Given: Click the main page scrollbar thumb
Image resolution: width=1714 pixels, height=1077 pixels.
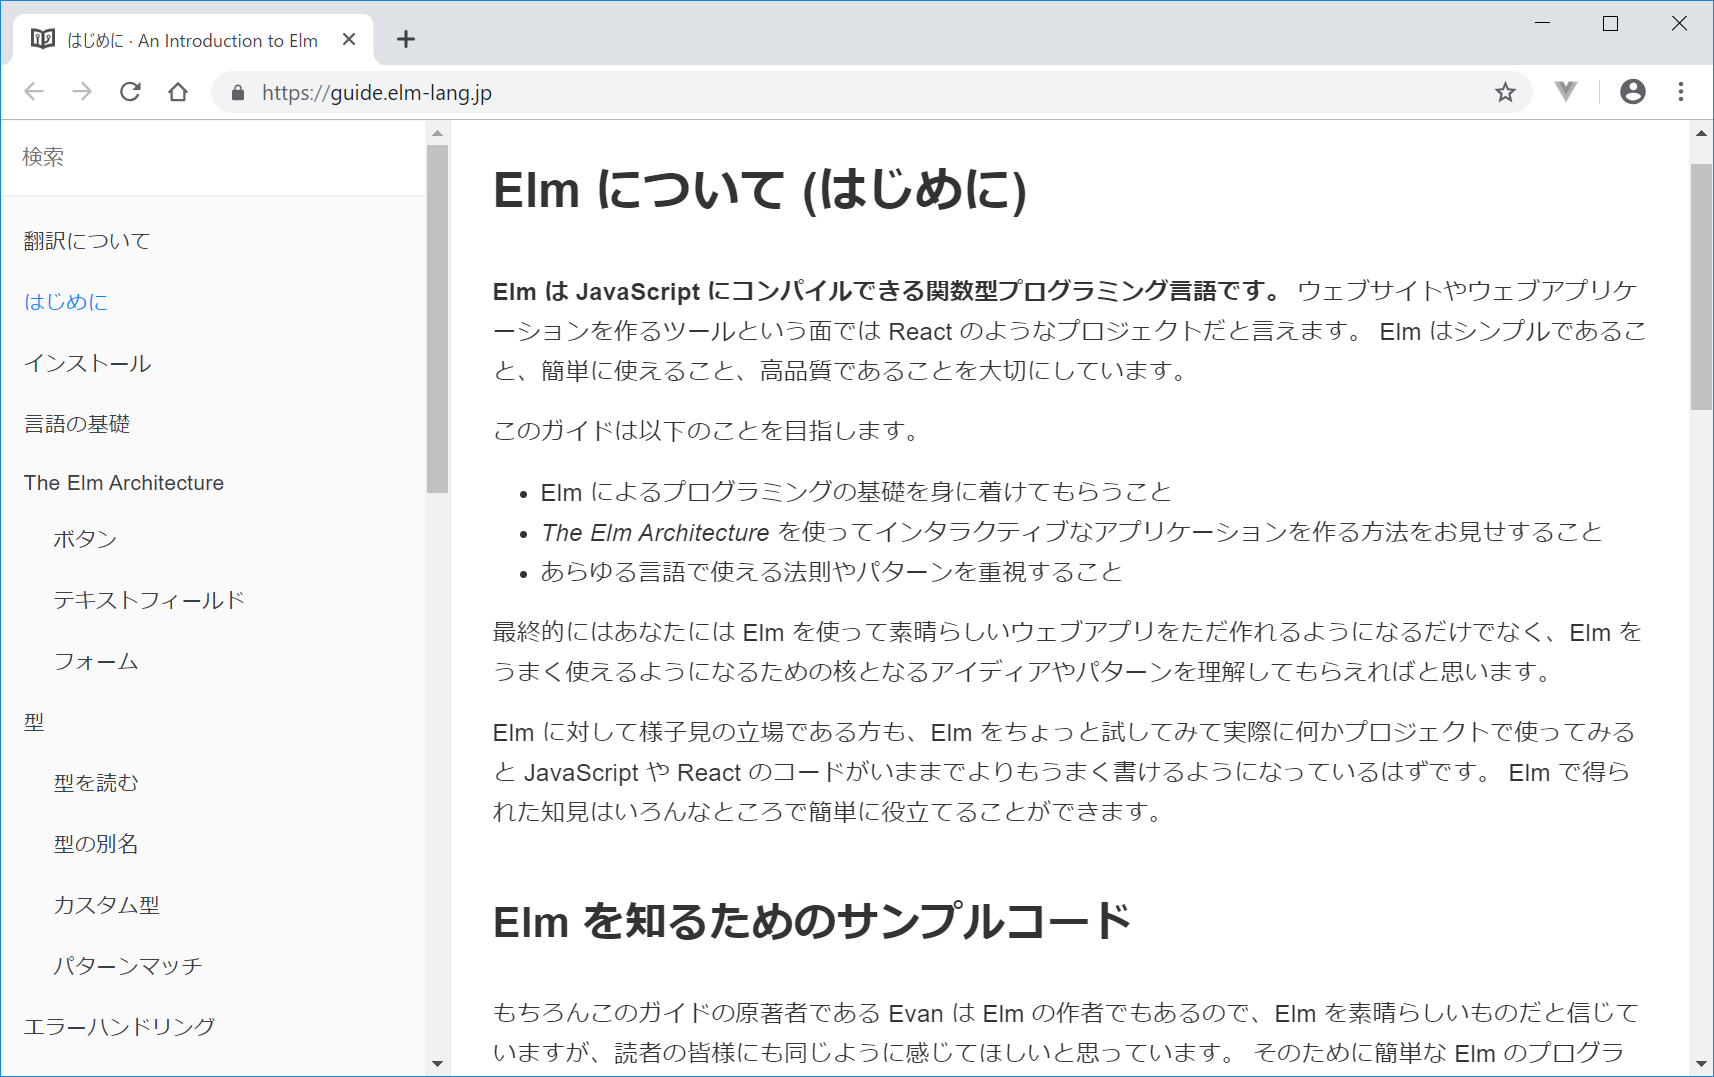Looking at the screenshot, I should tap(1701, 287).
